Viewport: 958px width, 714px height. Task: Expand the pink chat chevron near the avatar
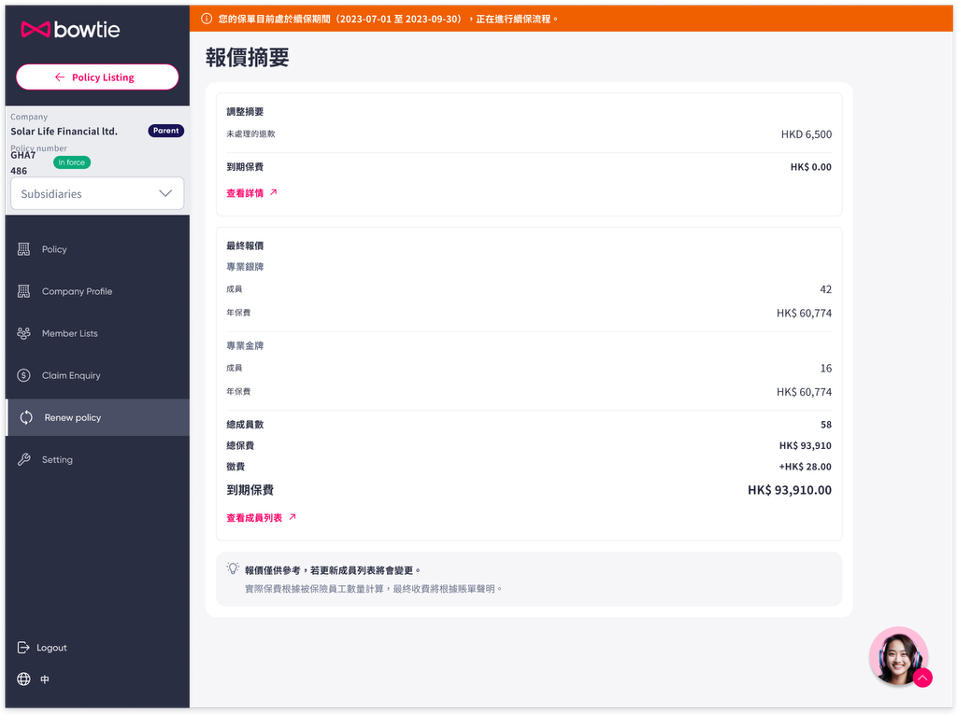[x=922, y=678]
